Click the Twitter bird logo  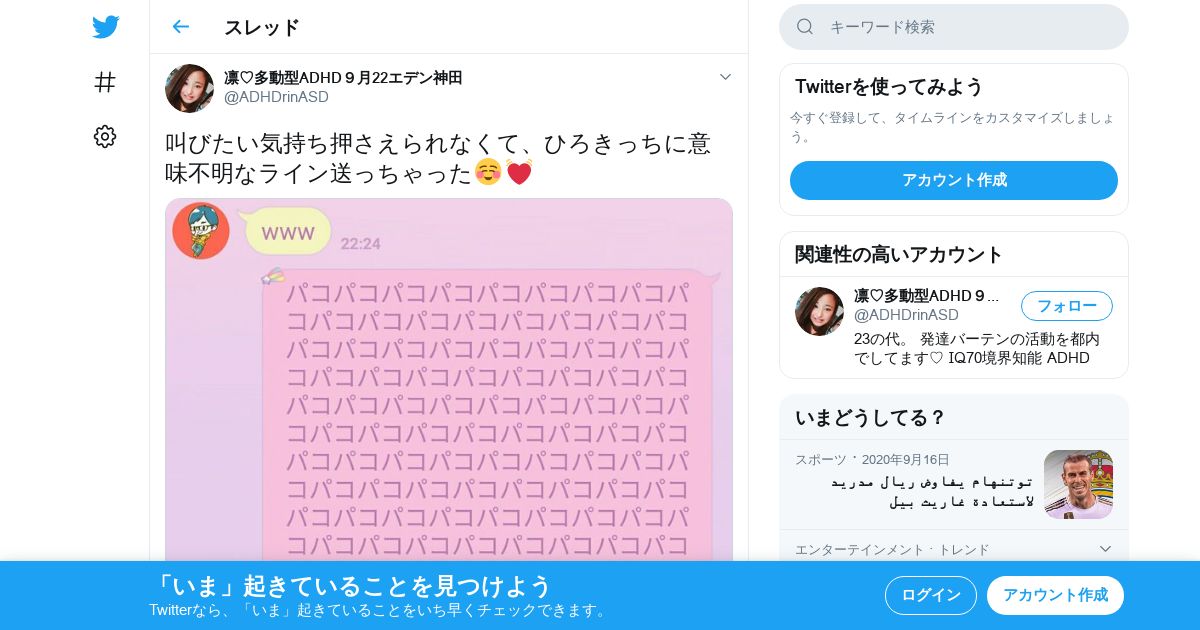click(105, 27)
